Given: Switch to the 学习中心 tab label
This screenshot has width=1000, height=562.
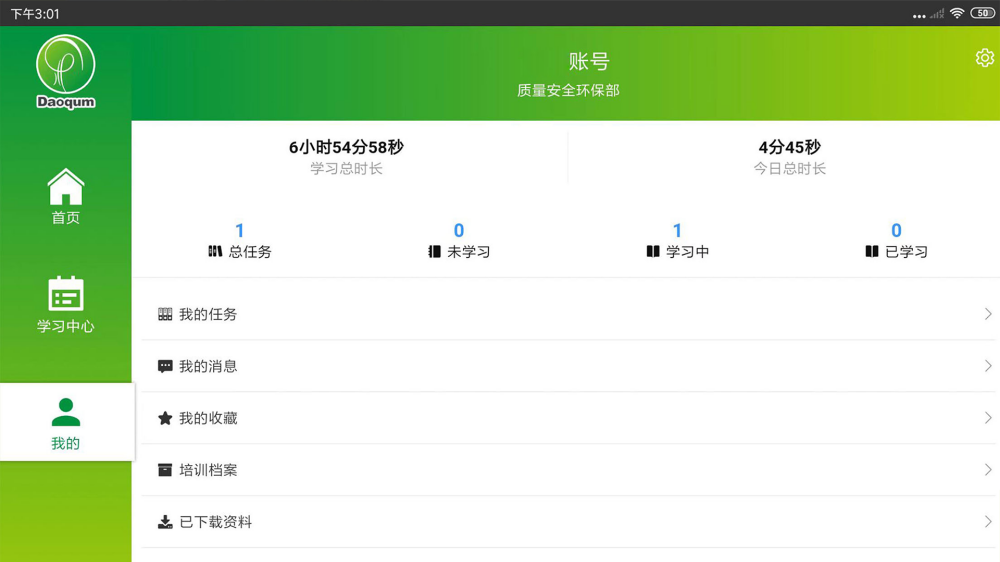Looking at the screenshot, I should [66, 326].
